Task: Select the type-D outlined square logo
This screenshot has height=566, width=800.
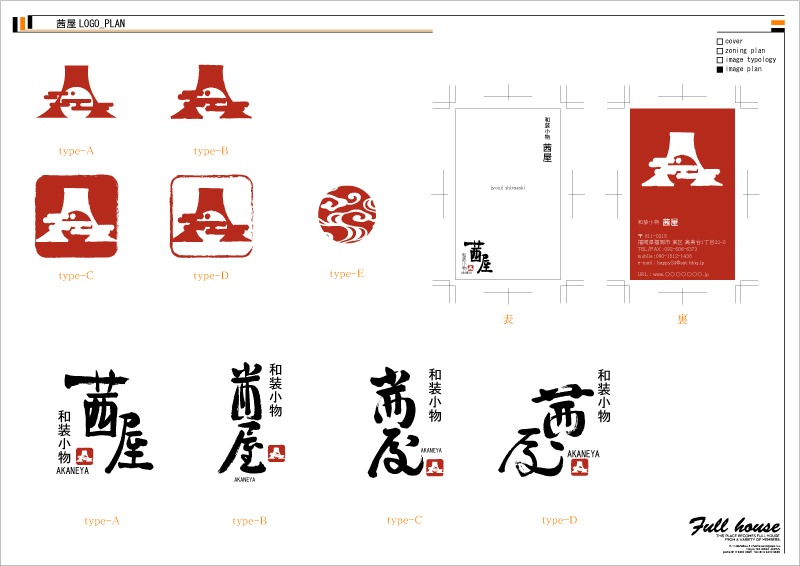Action: pyautogui.click(x=211, y=216)
